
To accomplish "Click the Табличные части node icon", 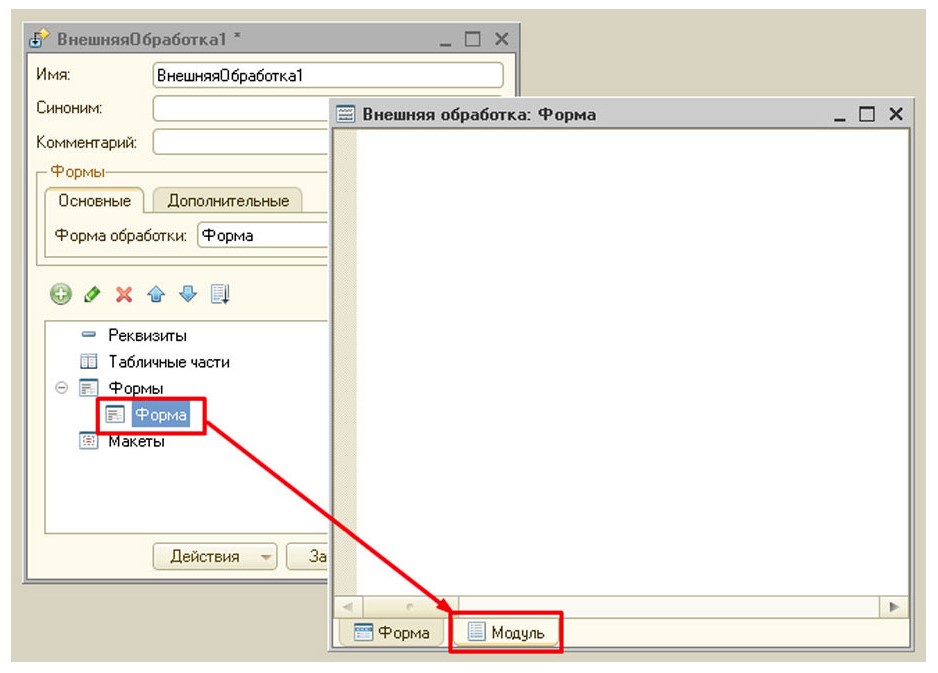I will [x=89, y=361].
